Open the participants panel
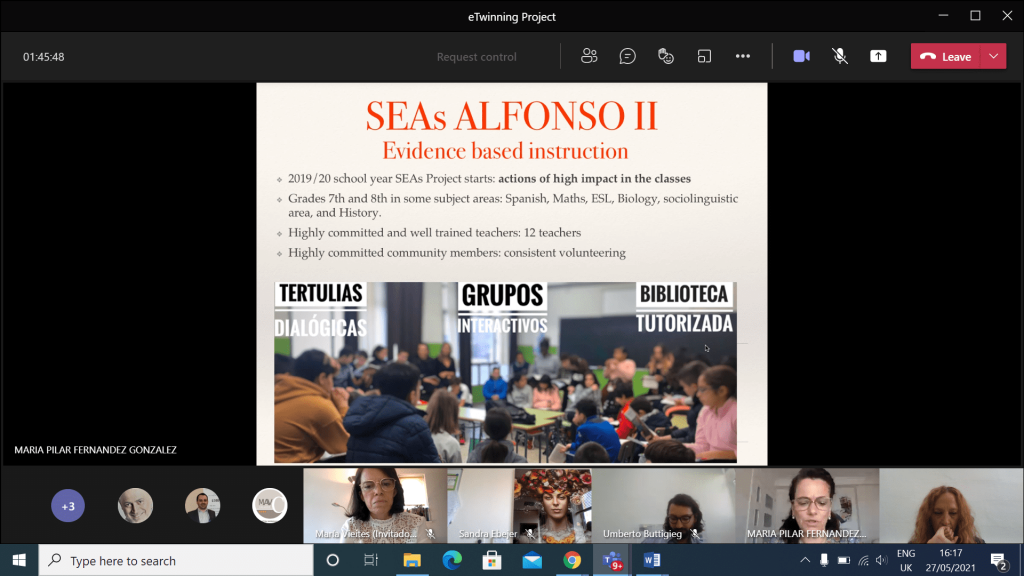The height and width of the screenshot is (576, 1024). pos(589,57)
